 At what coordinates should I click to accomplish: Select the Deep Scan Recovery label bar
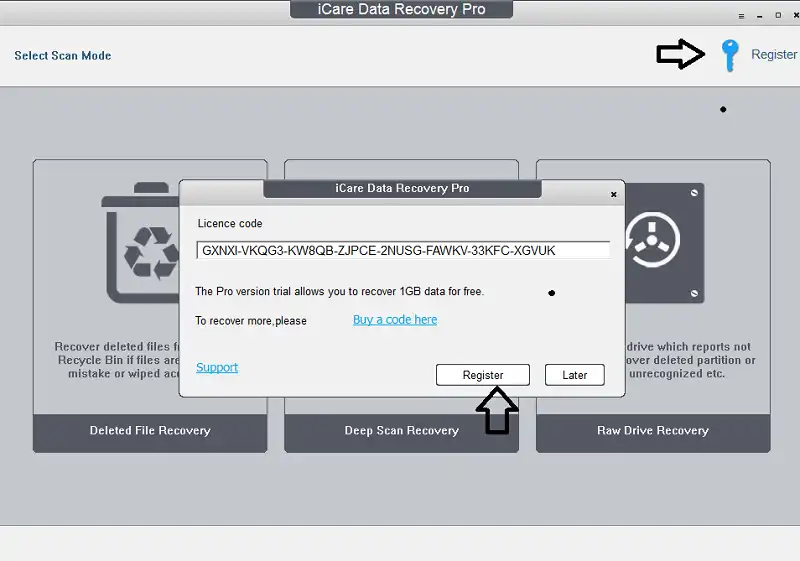(x=401, y=431)
